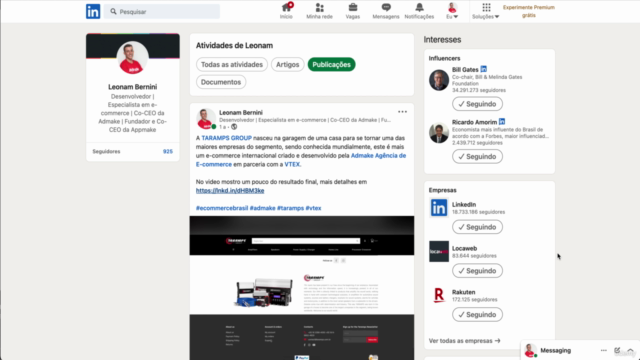
Task: Open TARAMPS GROUP mention link
Action: point(227,138)
